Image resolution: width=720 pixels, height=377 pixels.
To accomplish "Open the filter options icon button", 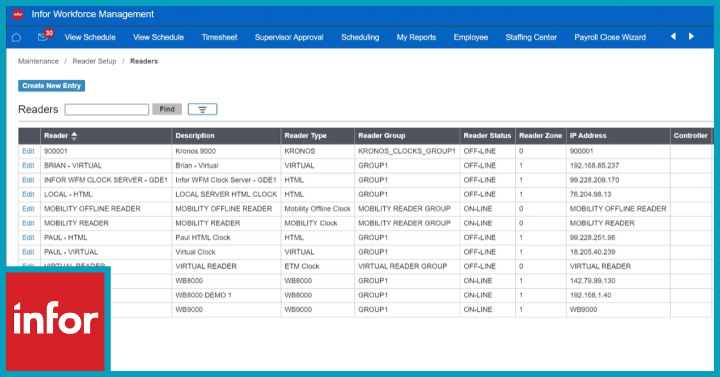I will click(x=202, y=109).
